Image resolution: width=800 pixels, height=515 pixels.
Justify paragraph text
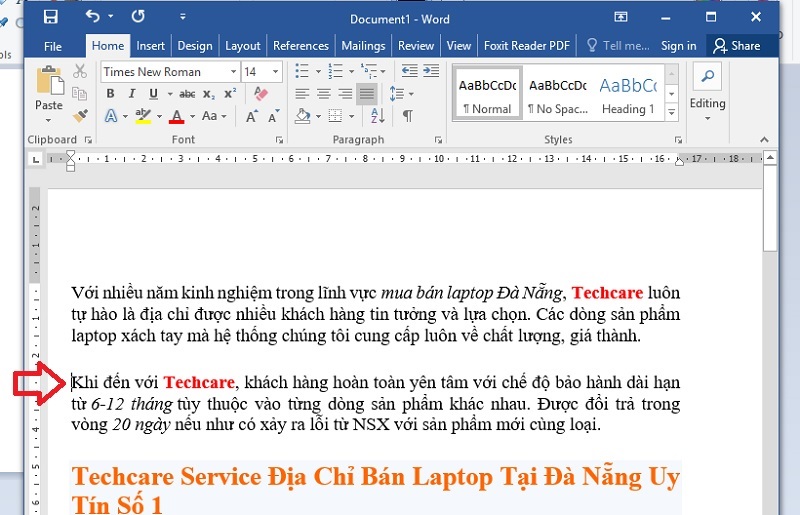point(367,94)
